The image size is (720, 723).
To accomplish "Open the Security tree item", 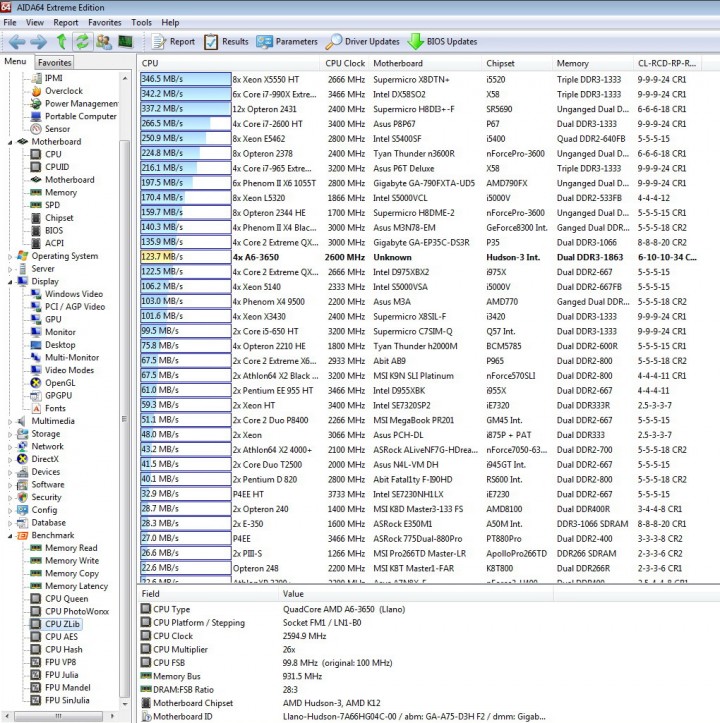I will tap(46, 497).
